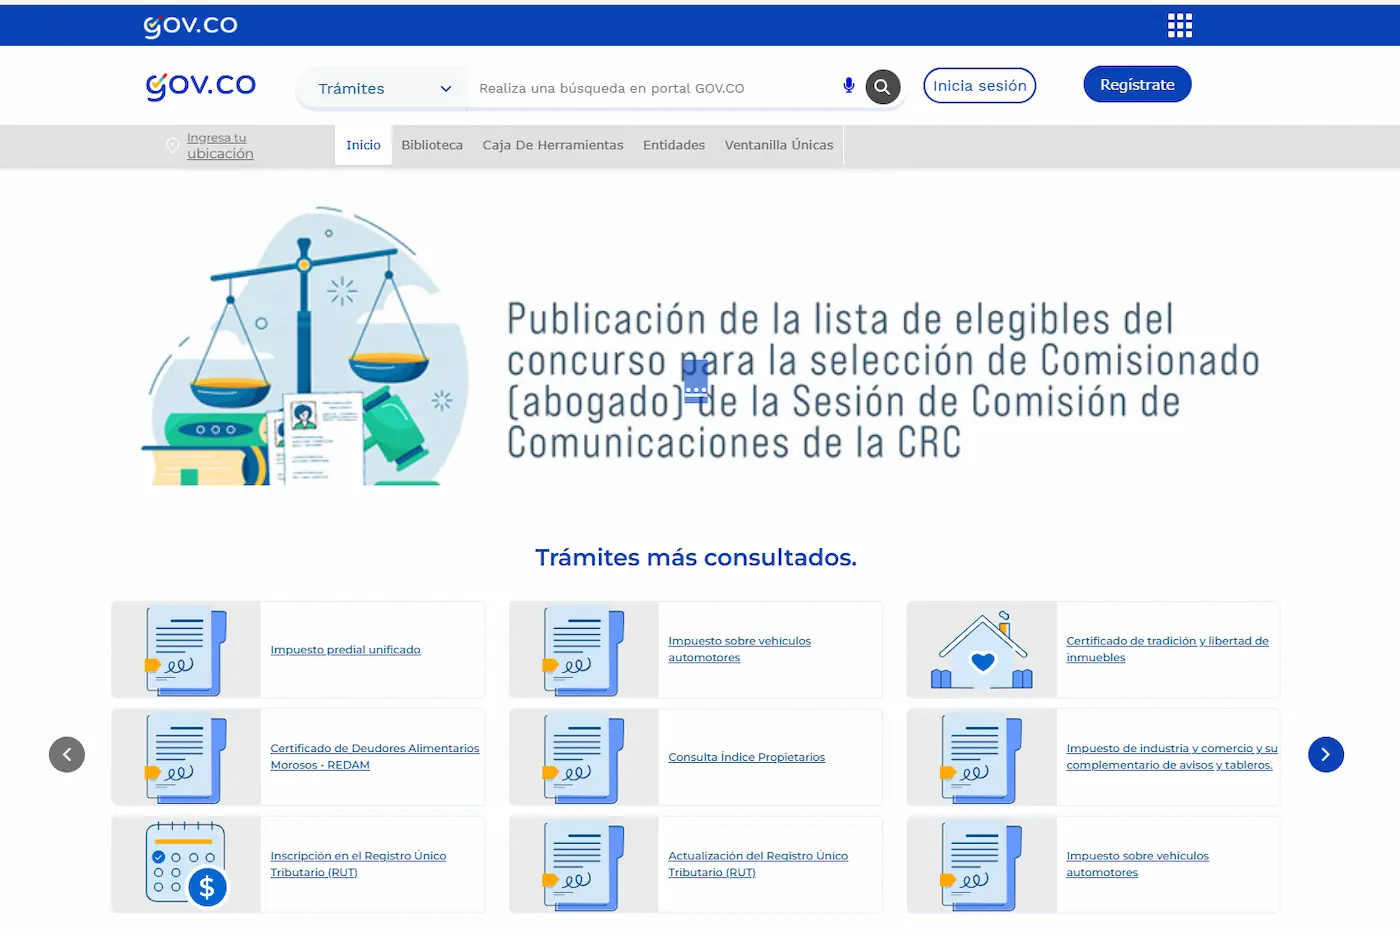The image size is (1400, 929).
Task: Click the calendar dollar icon for Inscripción RUT
Action: click(187, 864)
